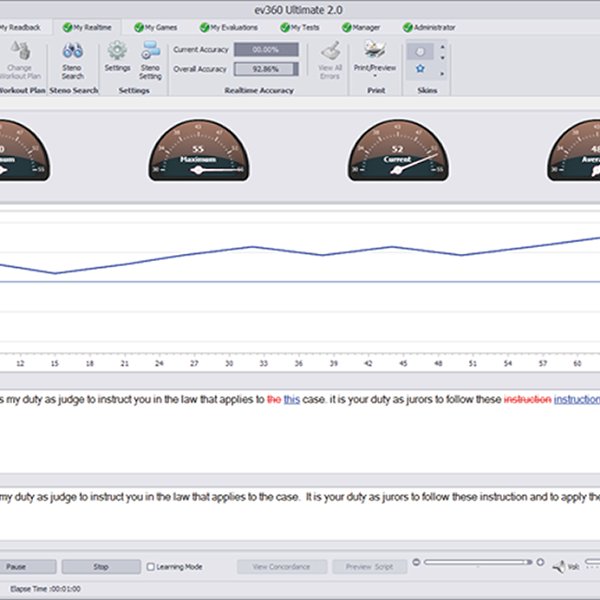Open the Print/Preview printer icon

tap(375, 49)
